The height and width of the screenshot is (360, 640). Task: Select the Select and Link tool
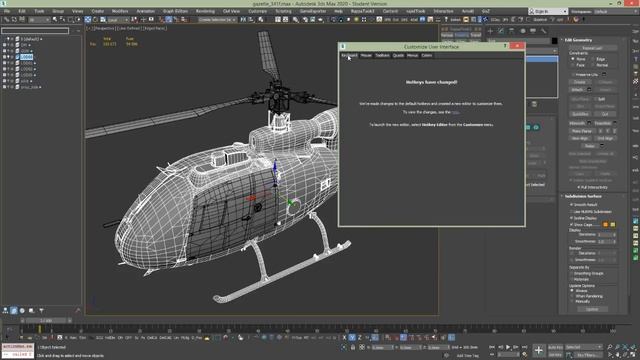7,20
